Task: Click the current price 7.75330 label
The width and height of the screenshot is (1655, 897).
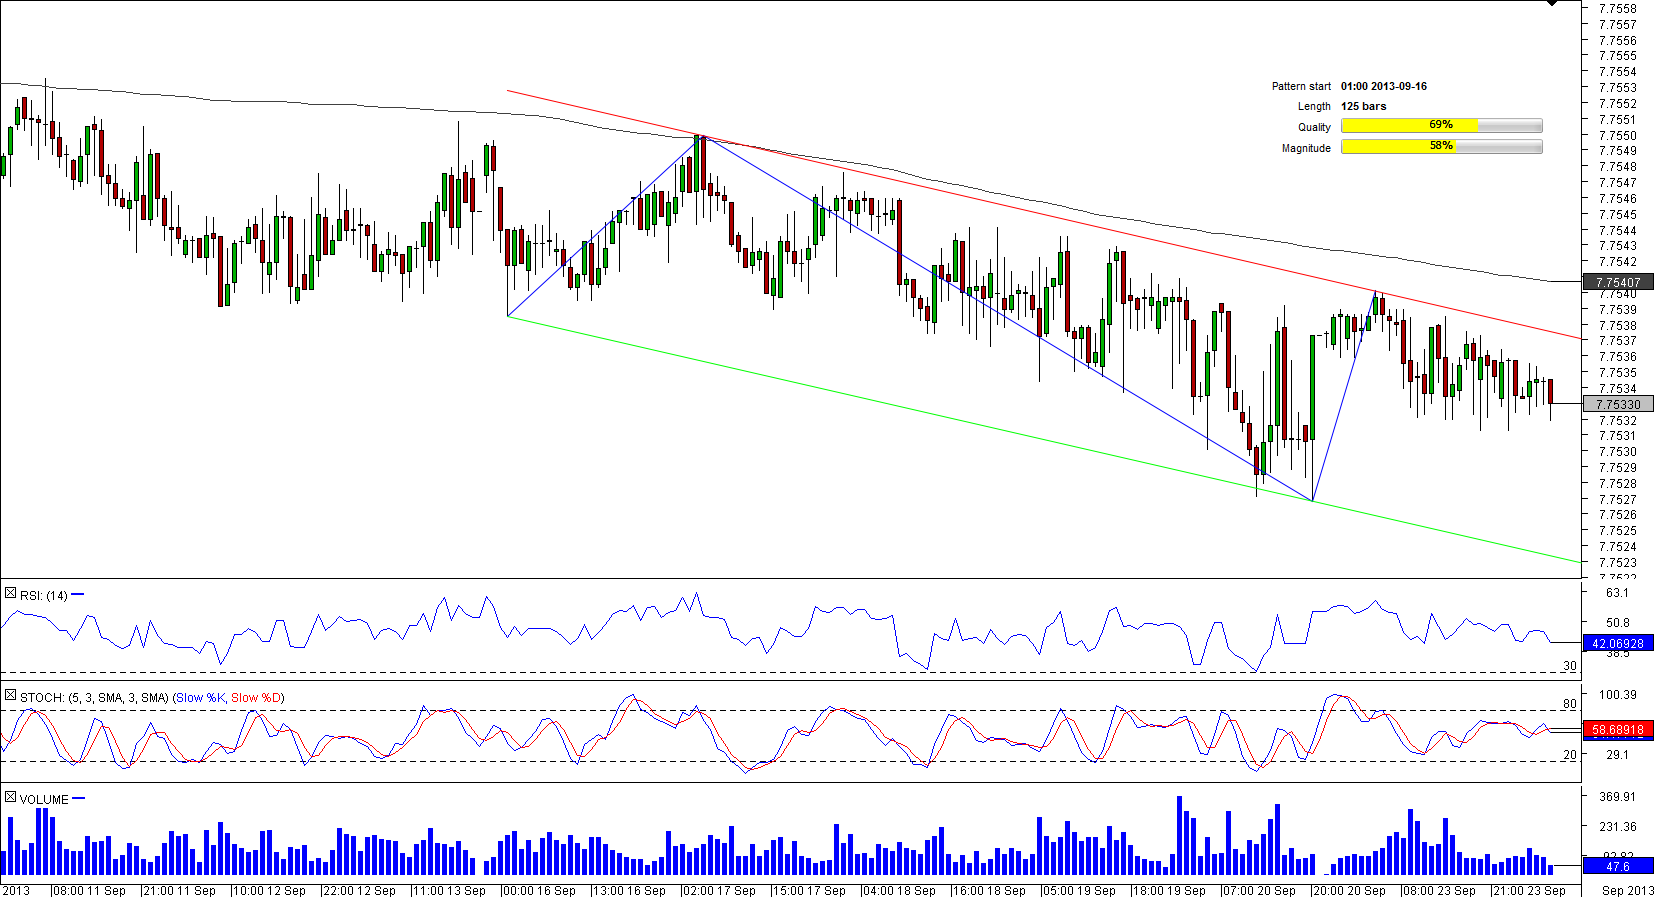Action: 1618,405
